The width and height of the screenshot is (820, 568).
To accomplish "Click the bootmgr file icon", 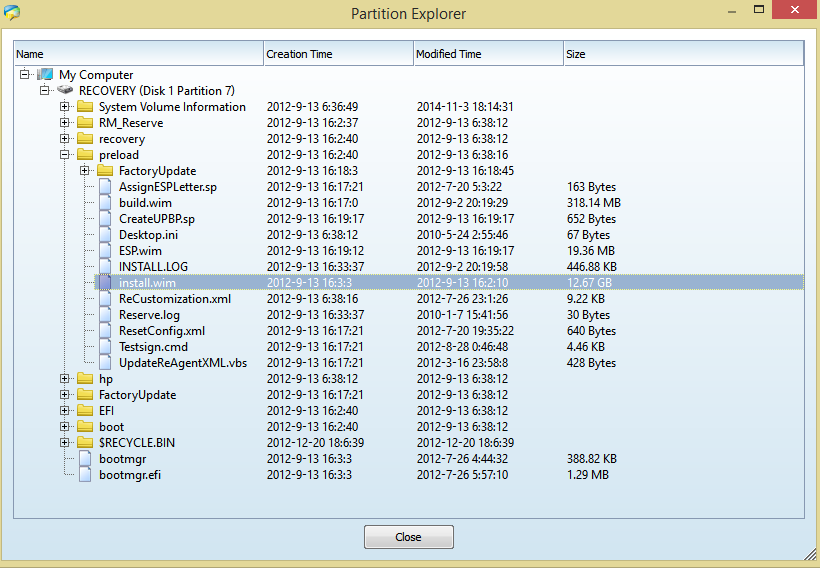I will (85, 459).
